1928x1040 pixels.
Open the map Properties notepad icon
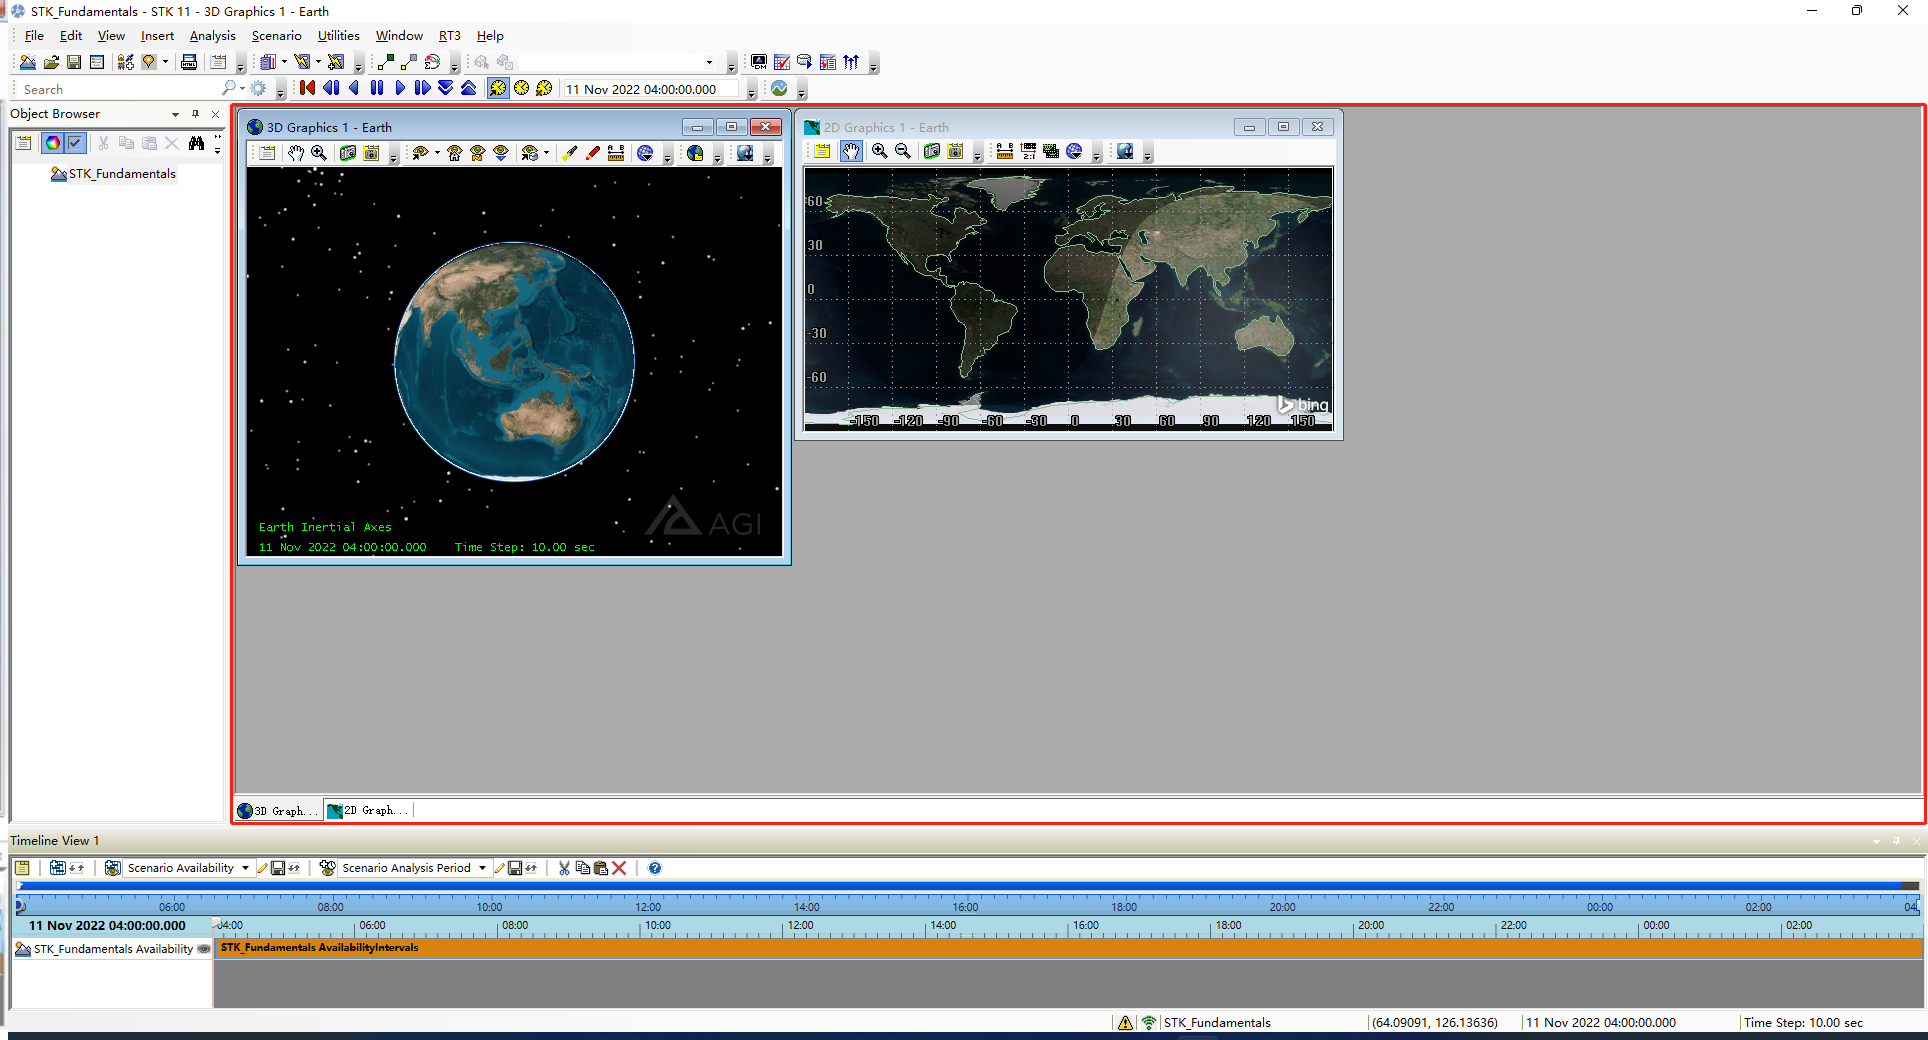pyautogui.click(x=822, y=151)
